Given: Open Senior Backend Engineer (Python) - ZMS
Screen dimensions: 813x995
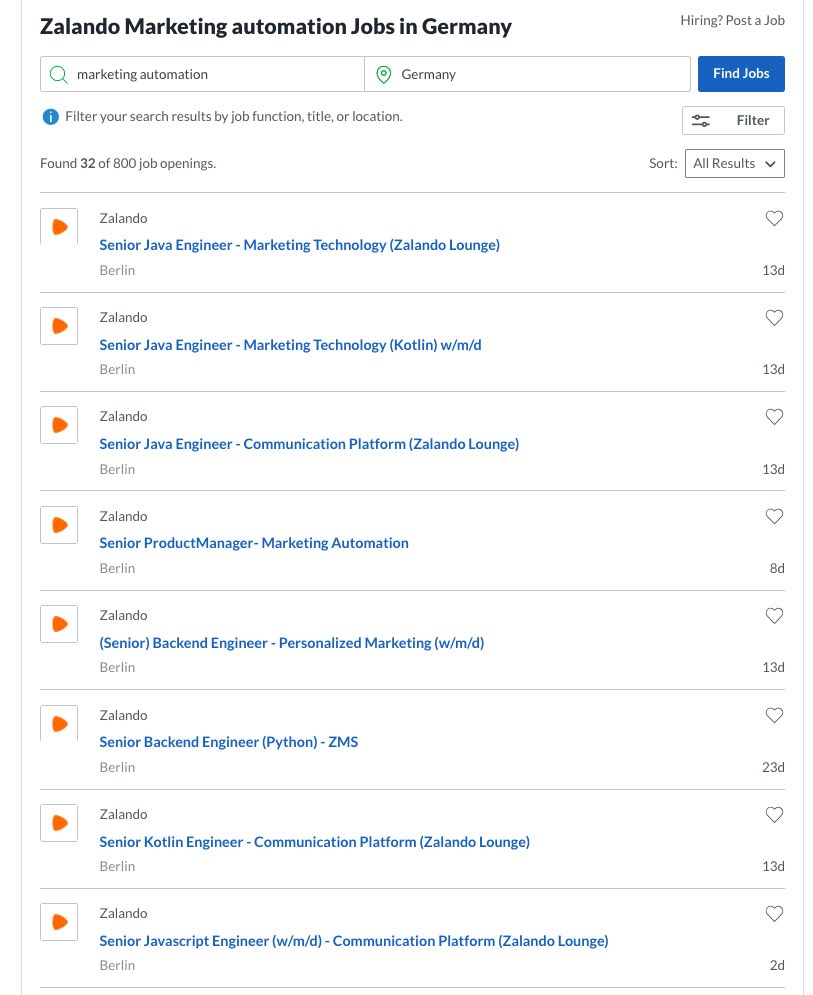Looking at the screenshot, I should coord(228,742).
